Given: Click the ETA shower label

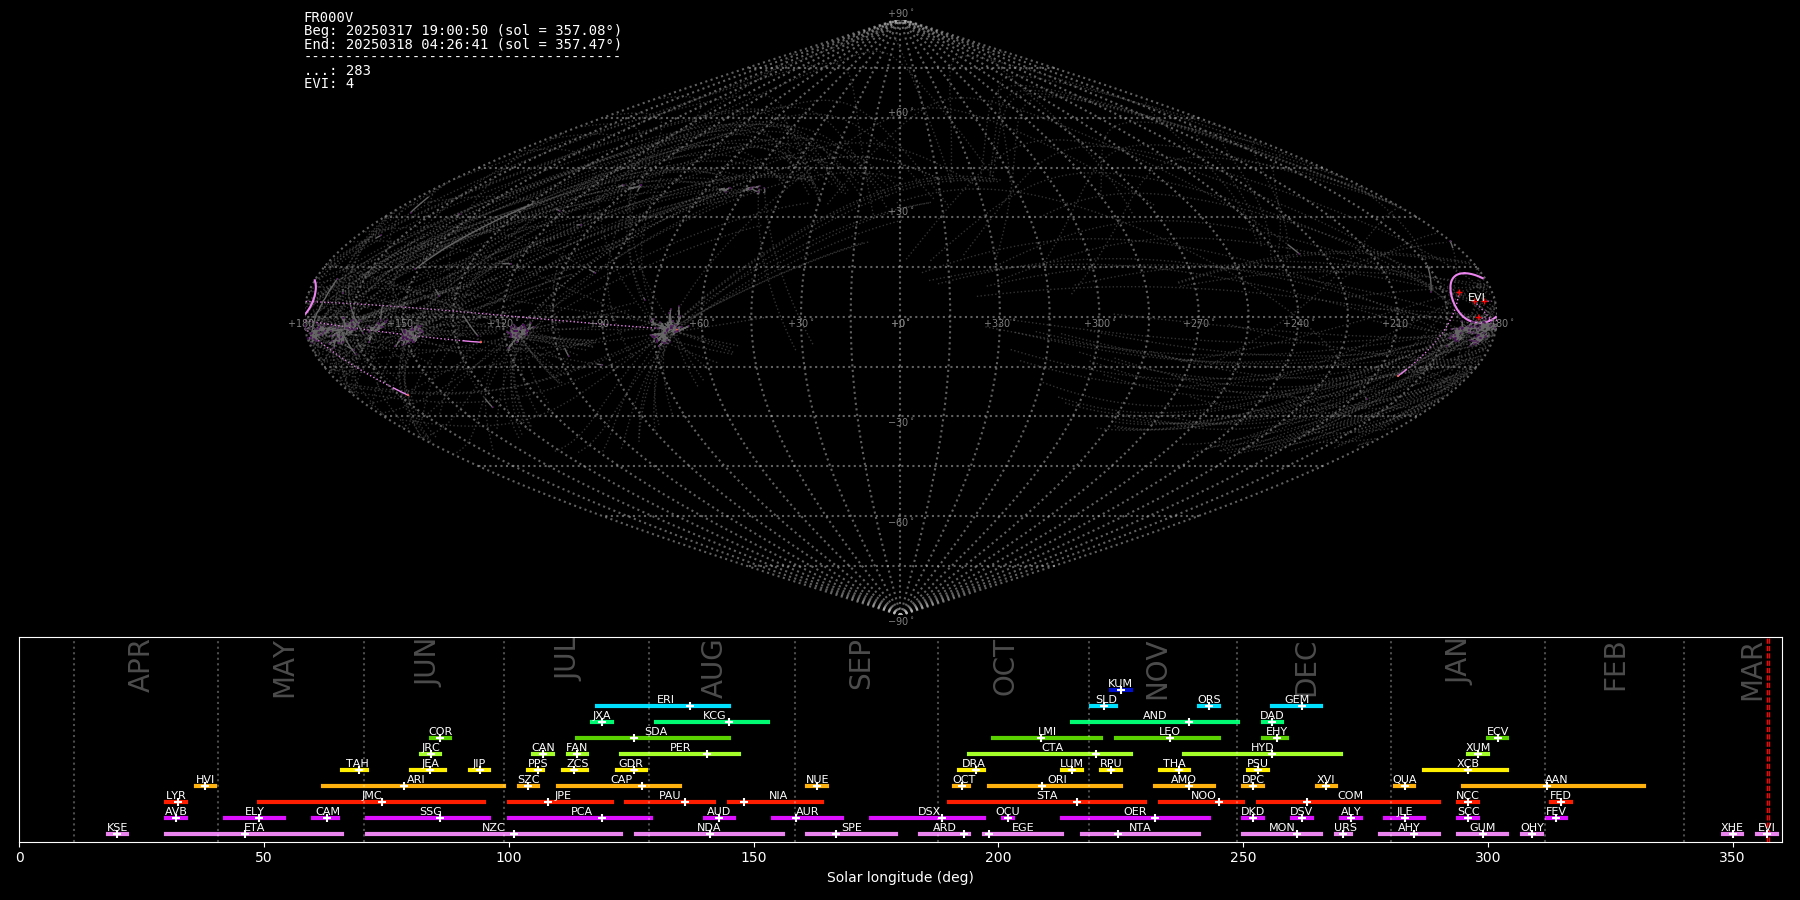Looking at the screenshot, I should tap(254, 828).
